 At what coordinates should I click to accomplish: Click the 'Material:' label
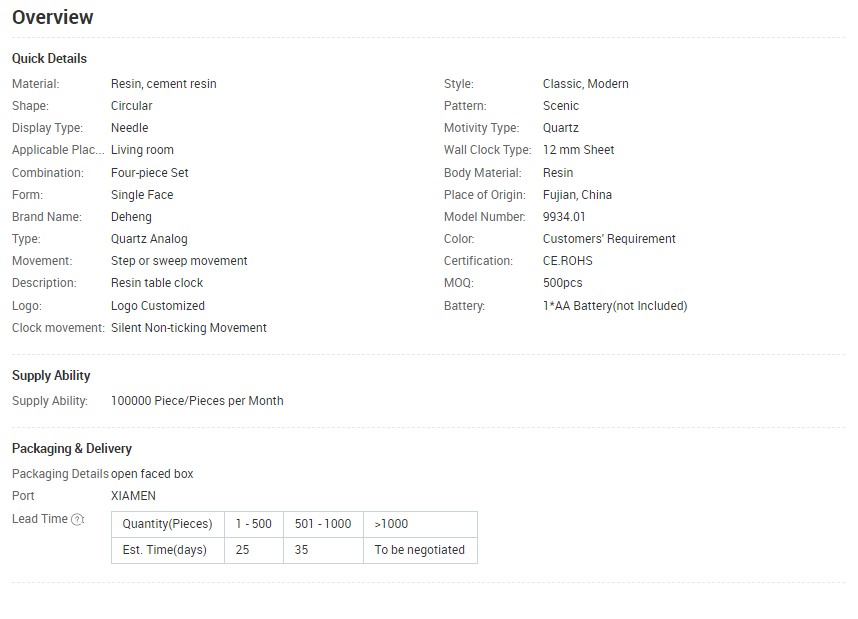pos(36,84)
